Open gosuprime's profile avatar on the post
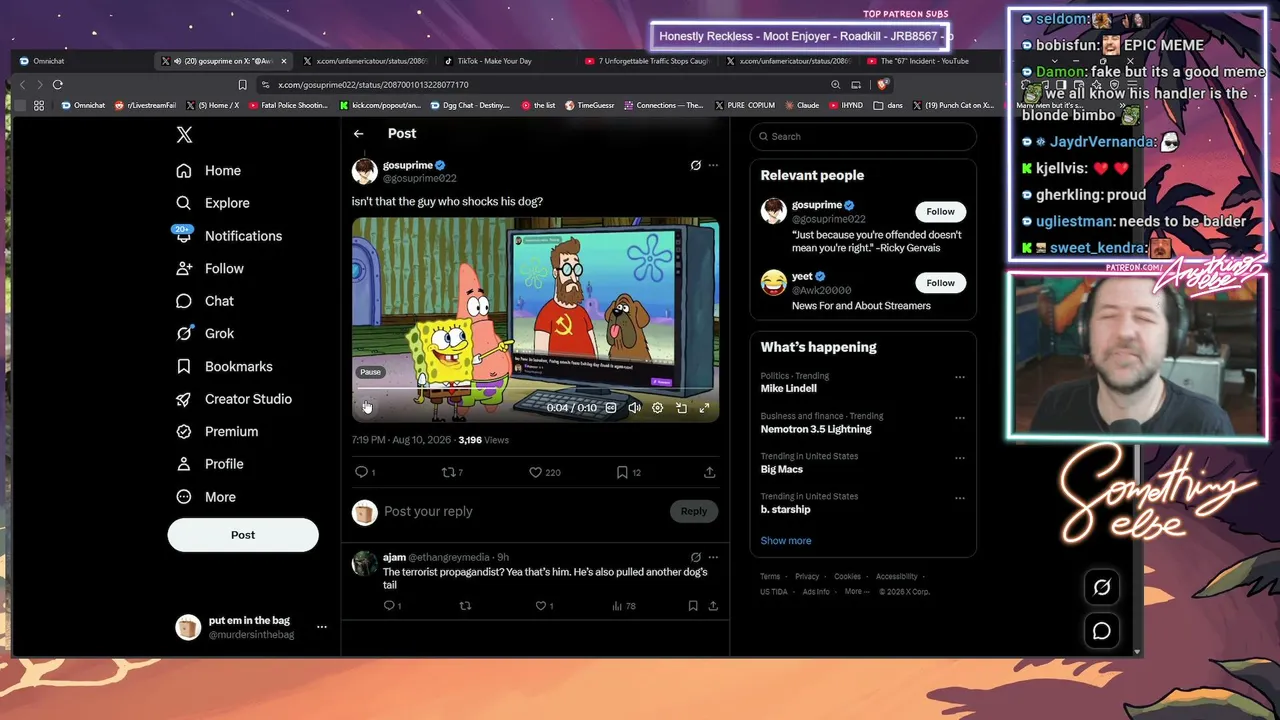Viewport: 1280px width, 720px height. point(364,171)
